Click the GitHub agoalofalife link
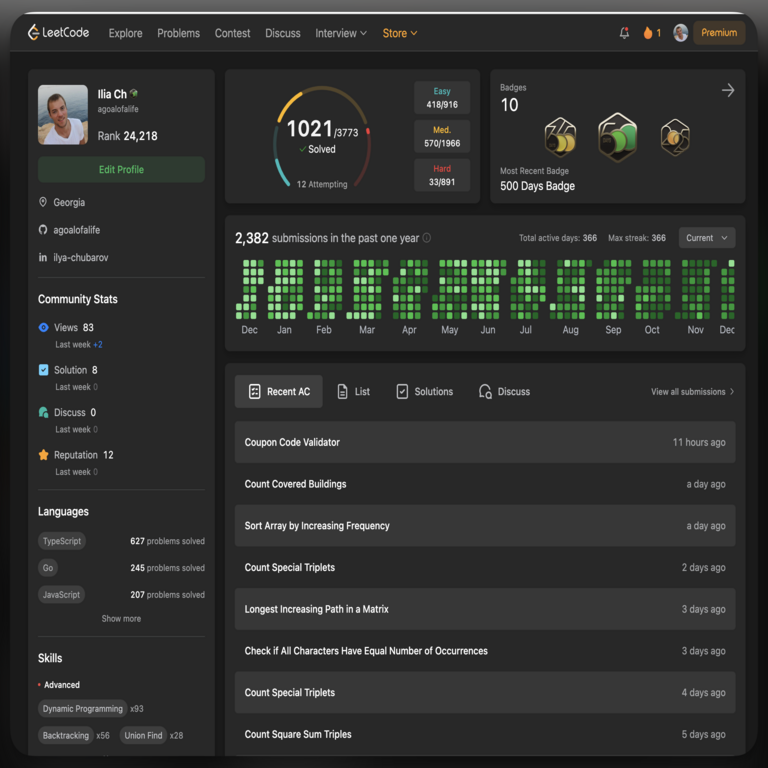Screen dimensions: 768x768 click(76, 230)
